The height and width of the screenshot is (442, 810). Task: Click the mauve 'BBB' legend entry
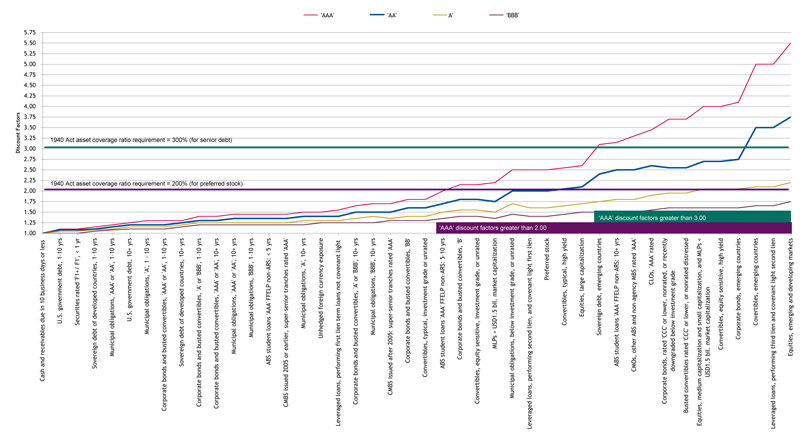(x=504, y=15)
